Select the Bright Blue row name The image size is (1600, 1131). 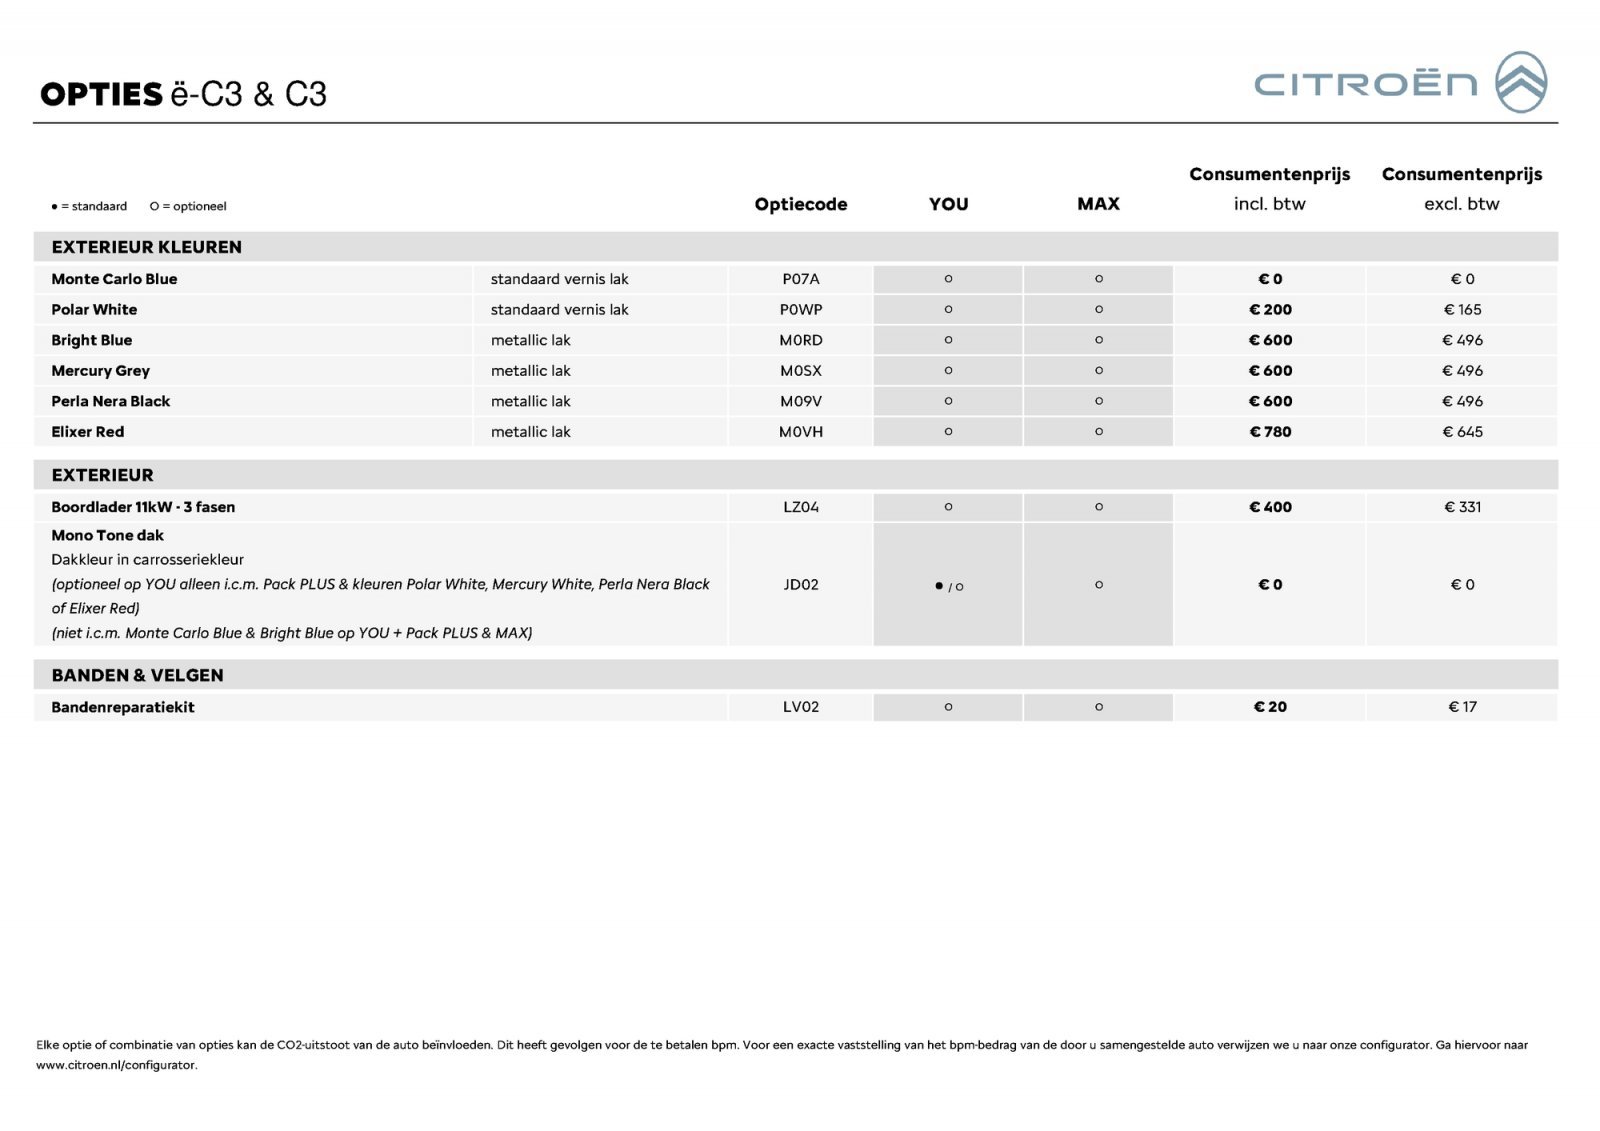pyautogui.click(x=92, y=340)
